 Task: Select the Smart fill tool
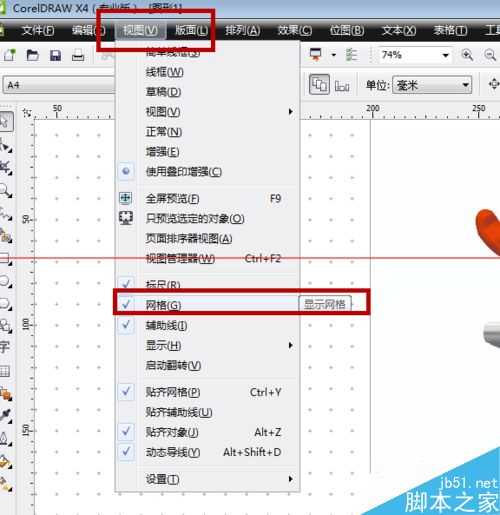click(5, 235)
